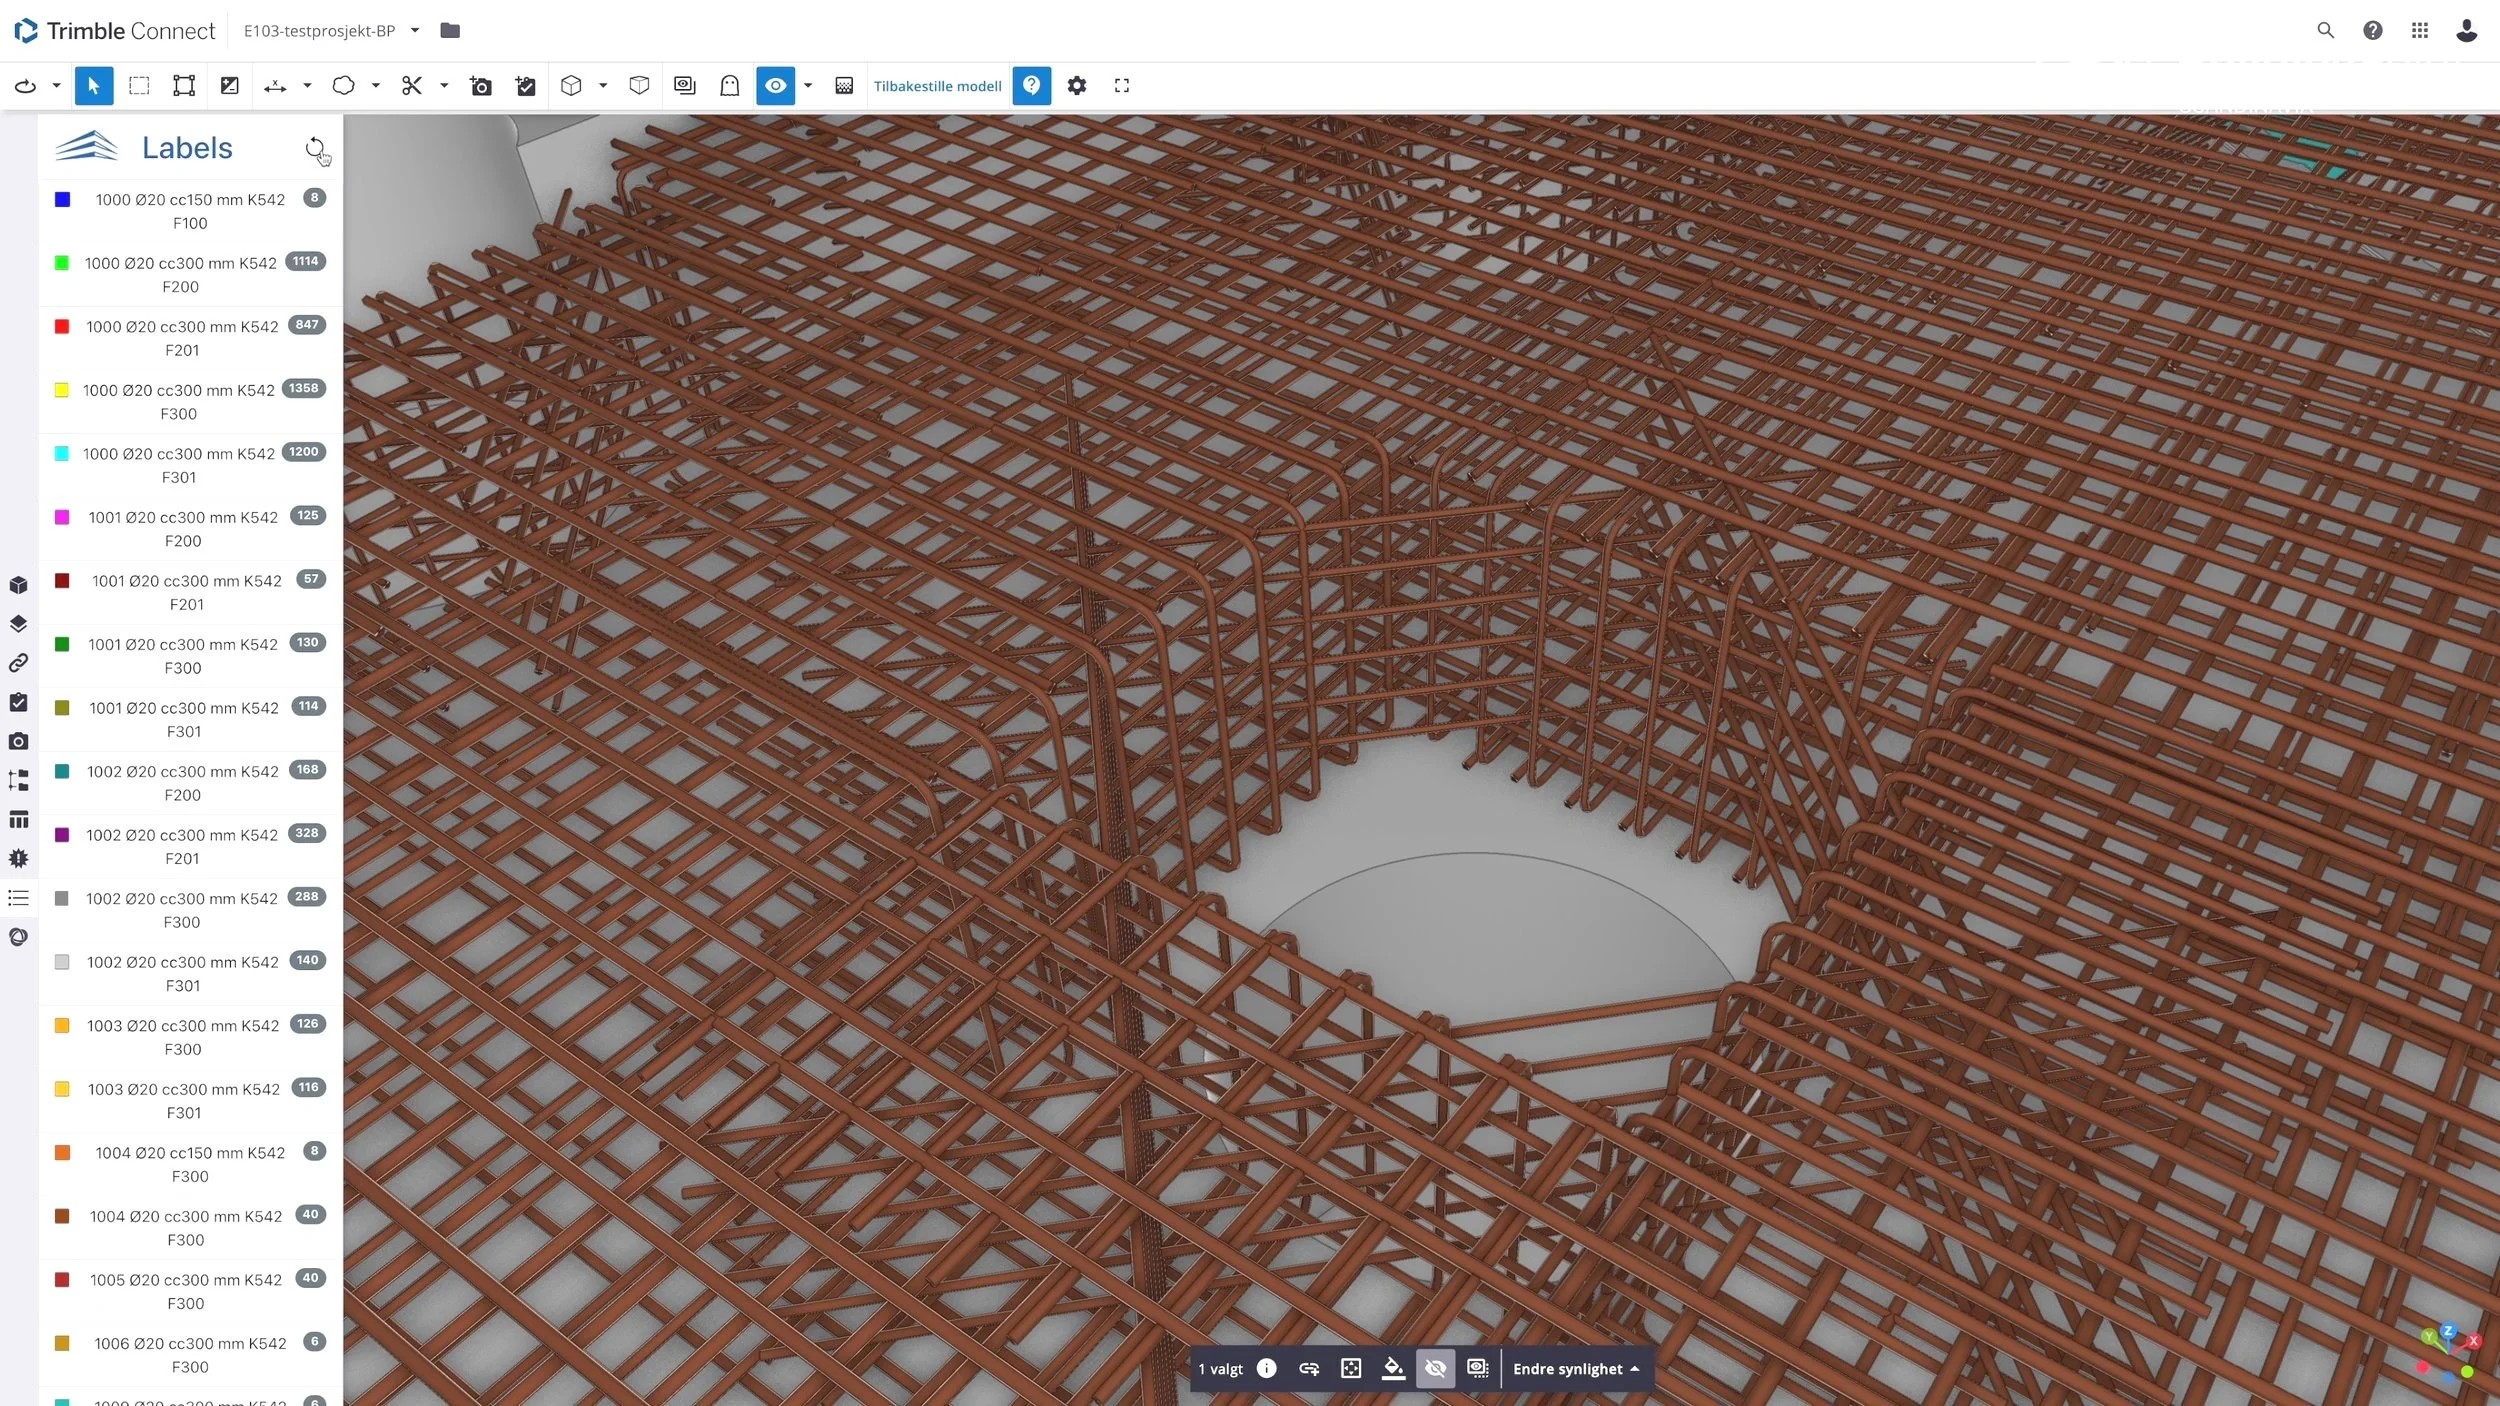The image size is (2500, 1406).
Task: Create a new view with the camera icon
Action: point(481,86)
